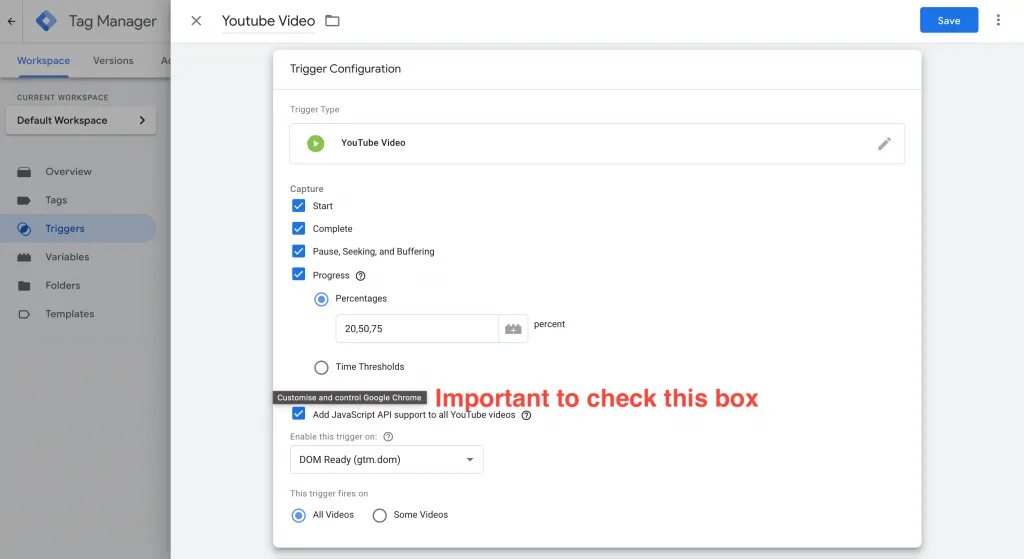Image resolution: width=1024 pixels, height=559 pixels.
Task: Select the All Videos radio button
Action: (298, 515)
